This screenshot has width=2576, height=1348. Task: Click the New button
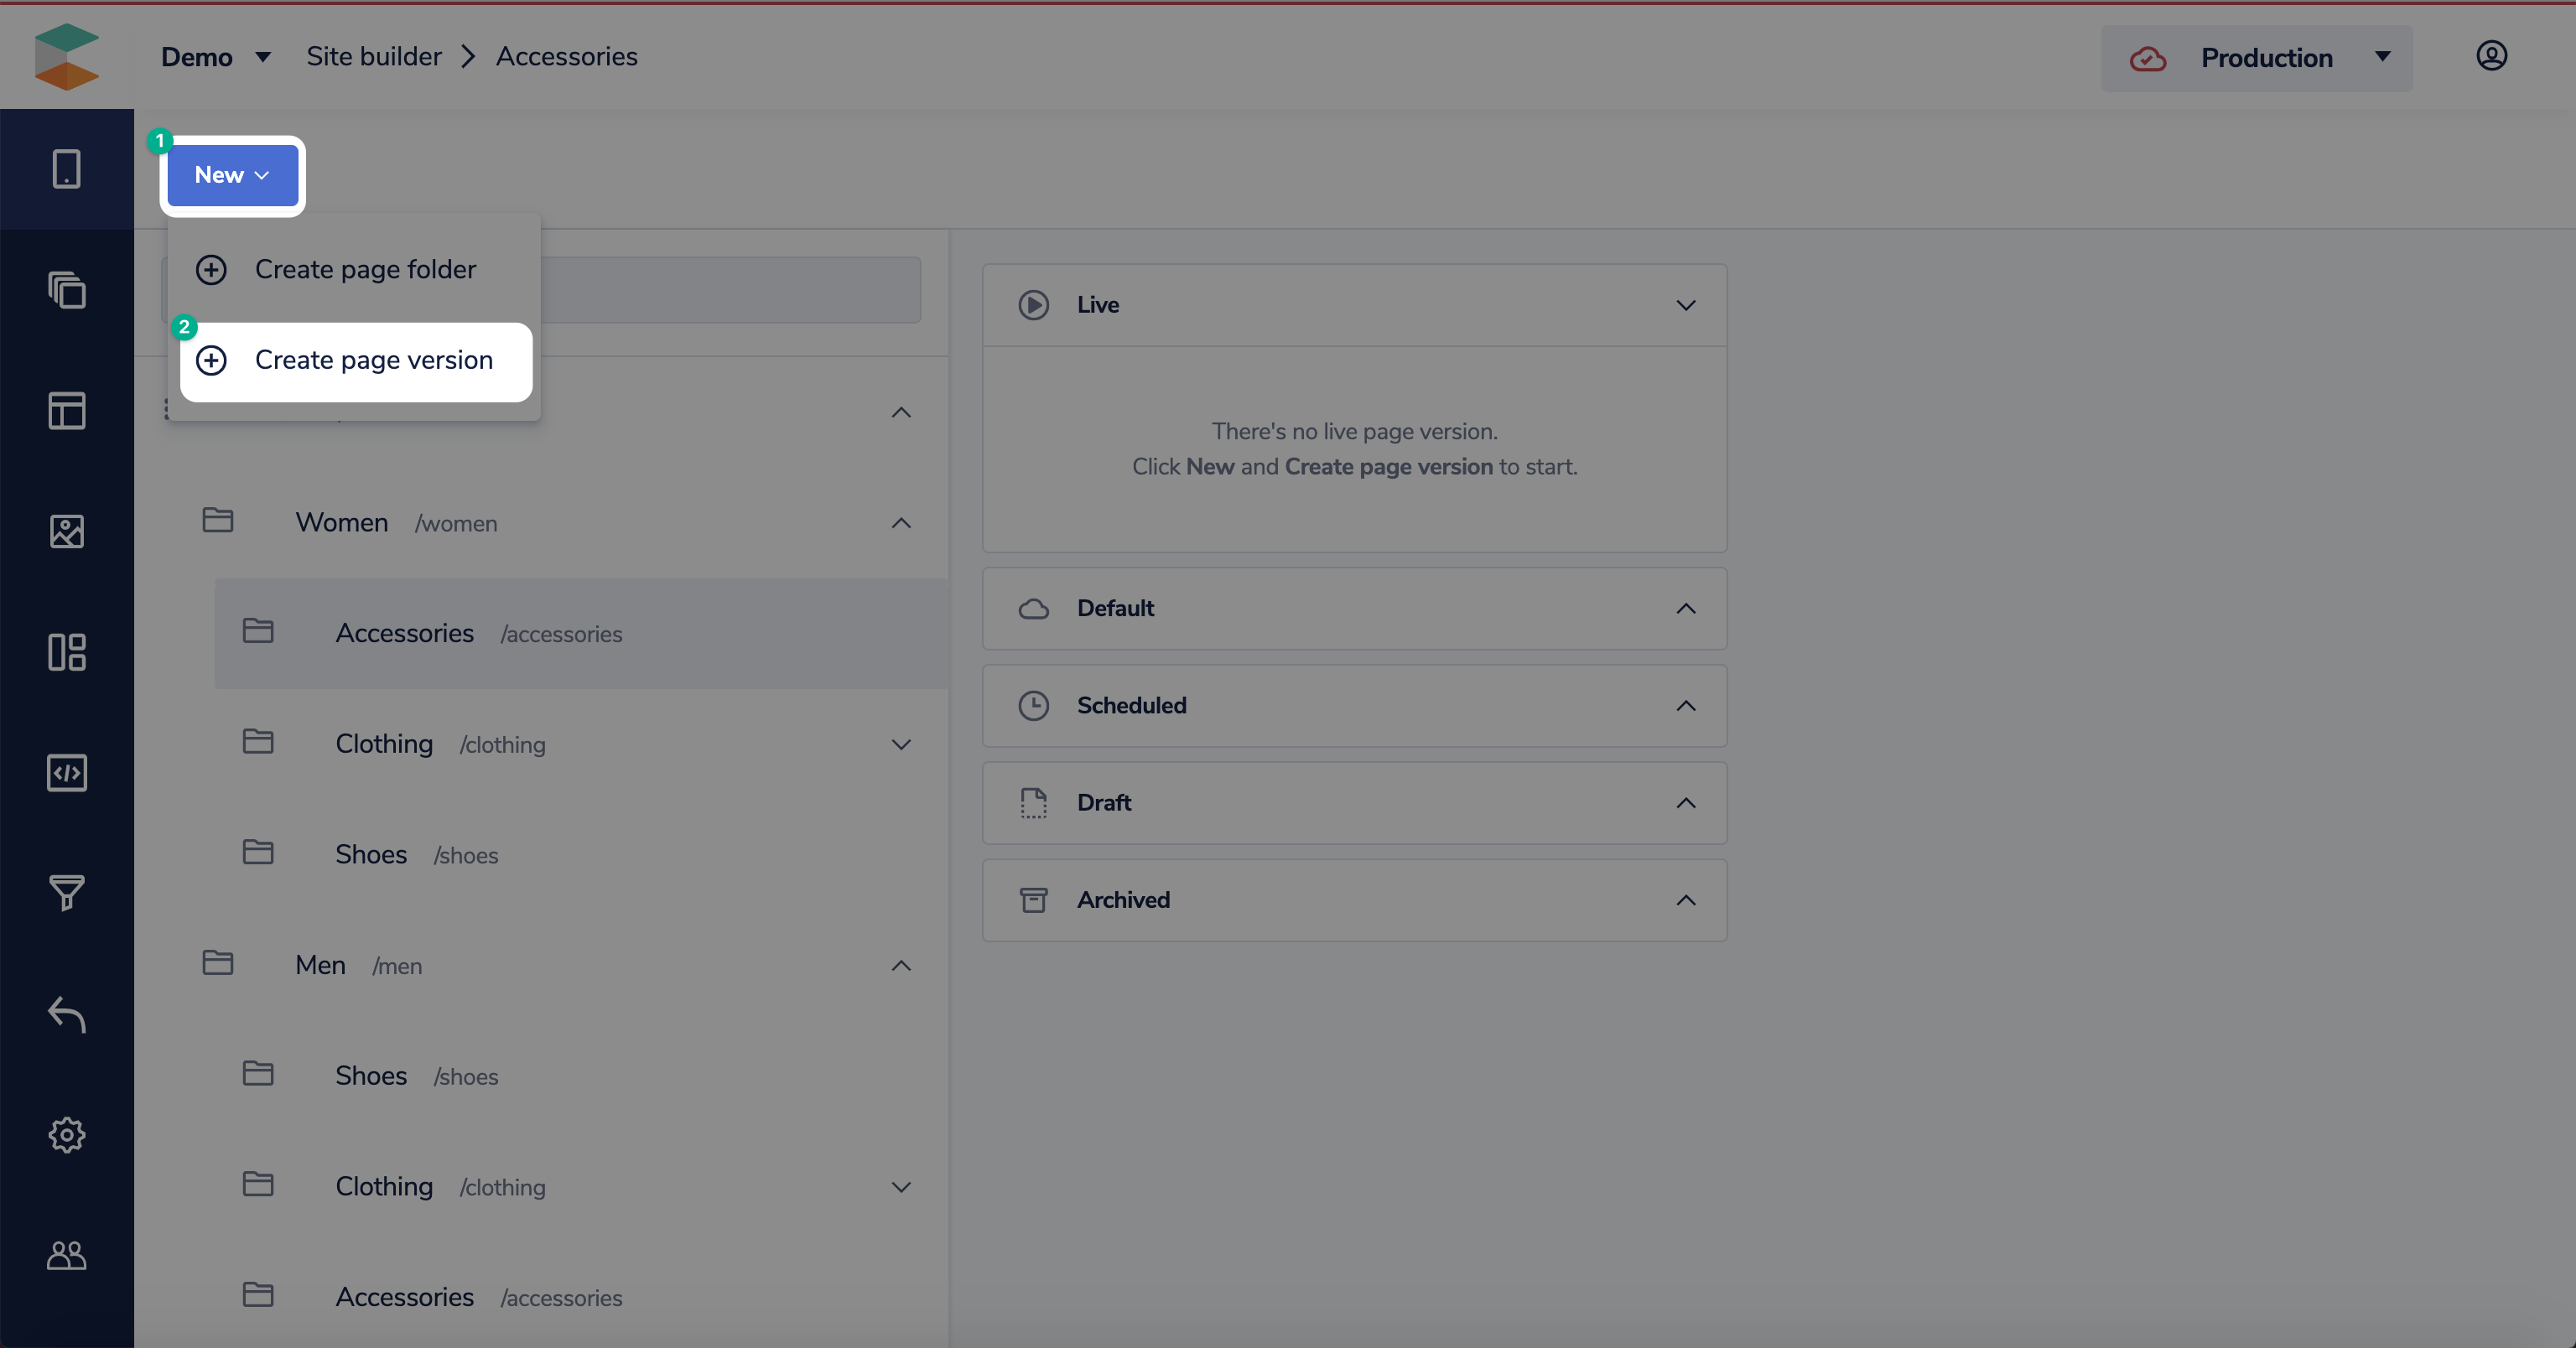tap(232, 175)
